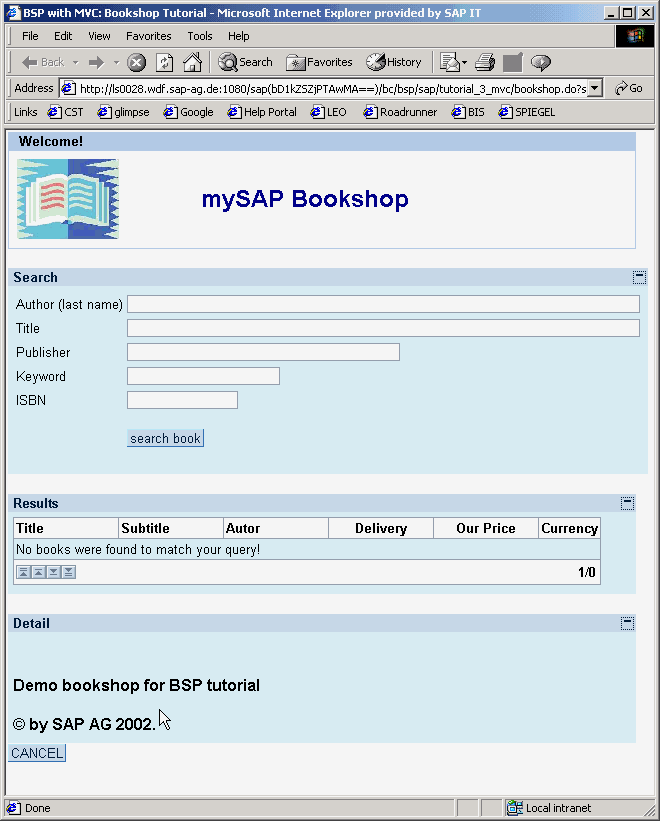The width and height of the screenshot is (660, 821).
Task: Go back with the Back arrow button
Action: (43, 62)
